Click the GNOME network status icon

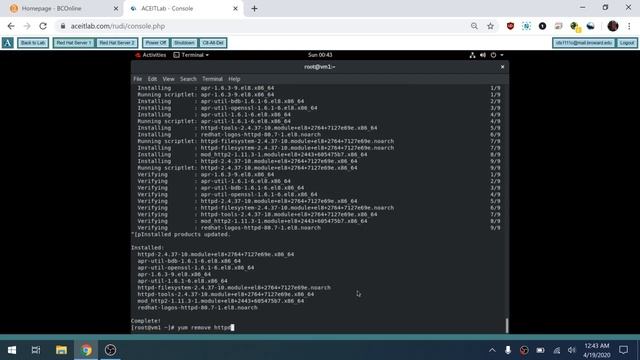point(472,55)
